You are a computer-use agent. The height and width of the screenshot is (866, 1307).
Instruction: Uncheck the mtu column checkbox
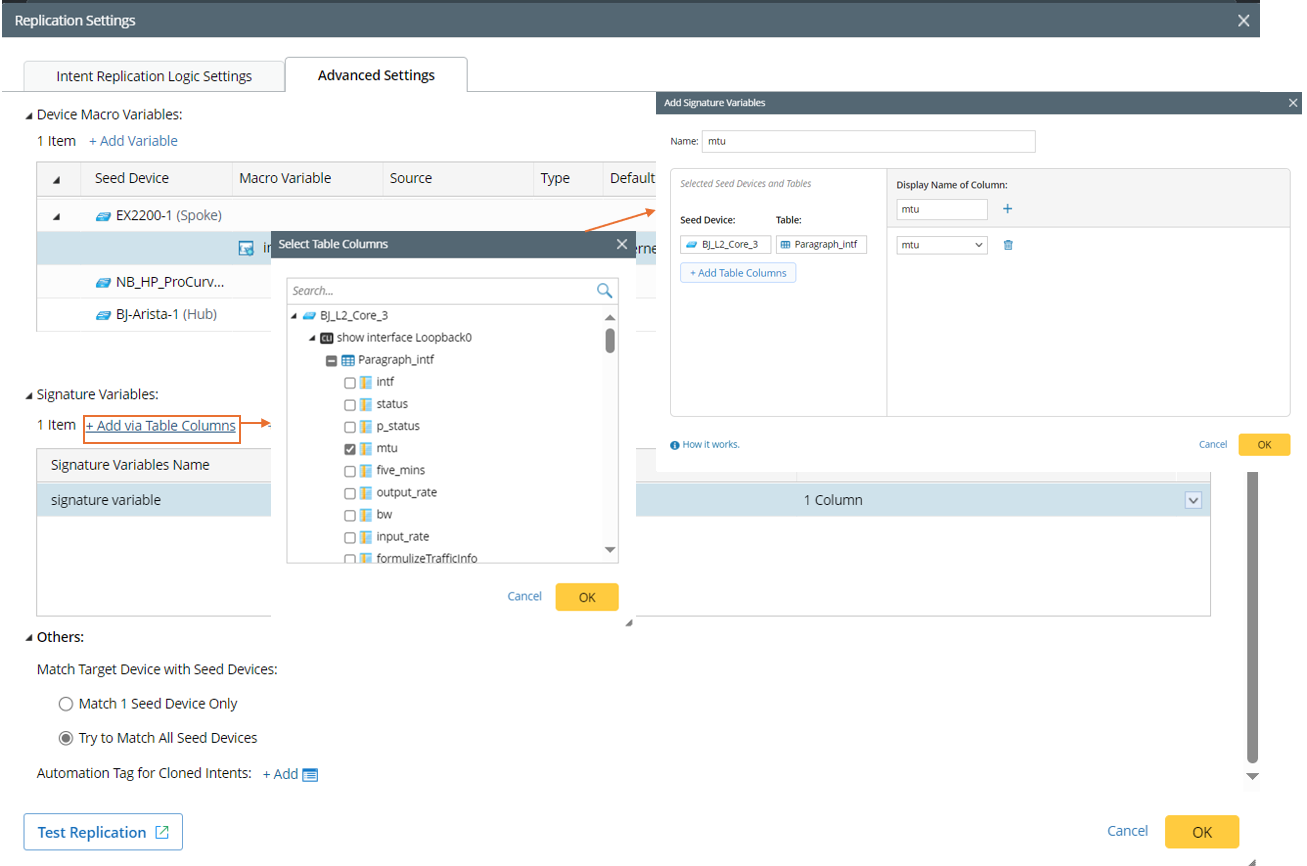349,449
